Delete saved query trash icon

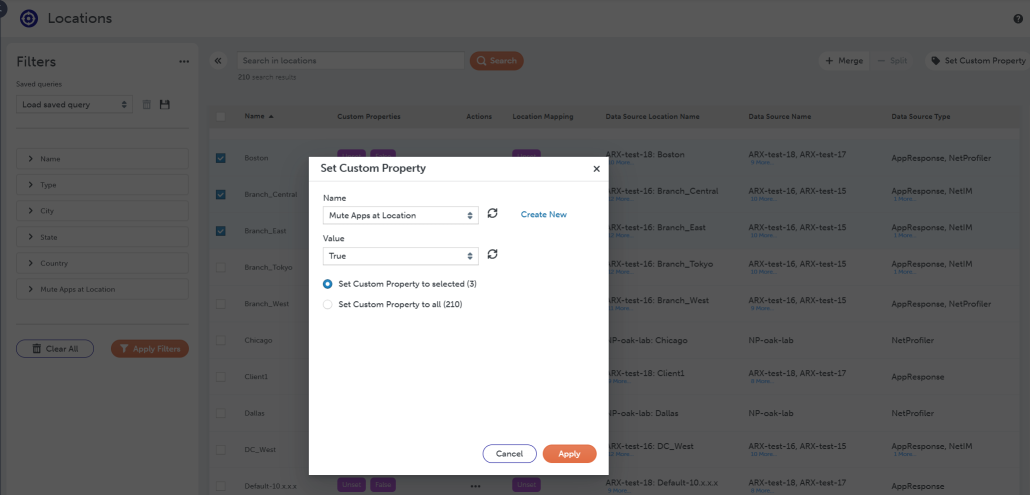click(146, 104)
